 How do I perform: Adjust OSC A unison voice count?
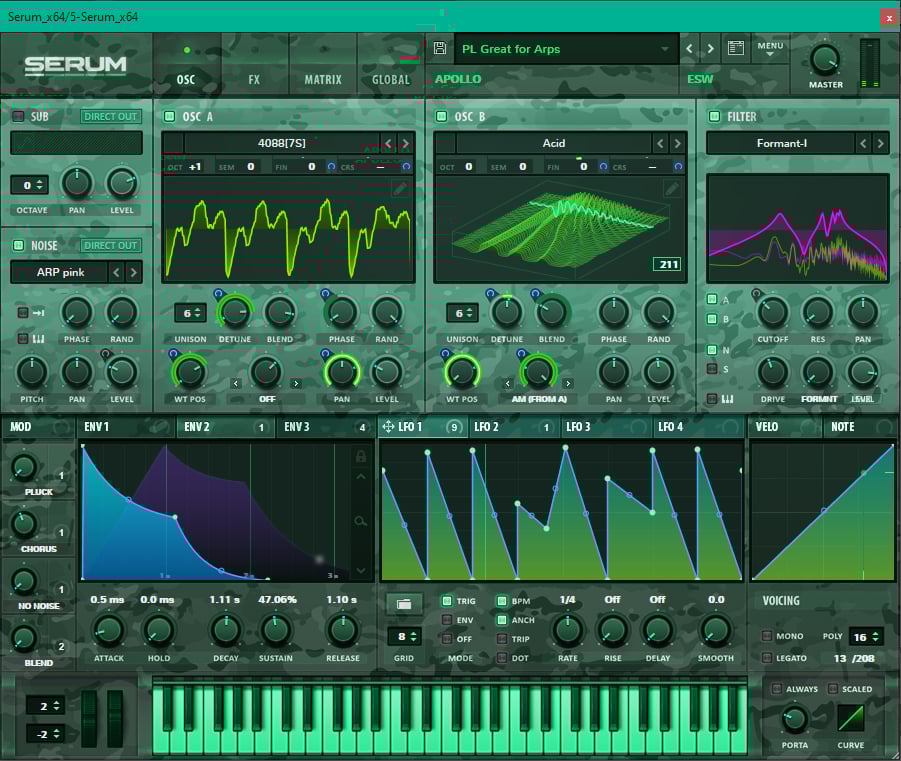click(x=190, y=313)
